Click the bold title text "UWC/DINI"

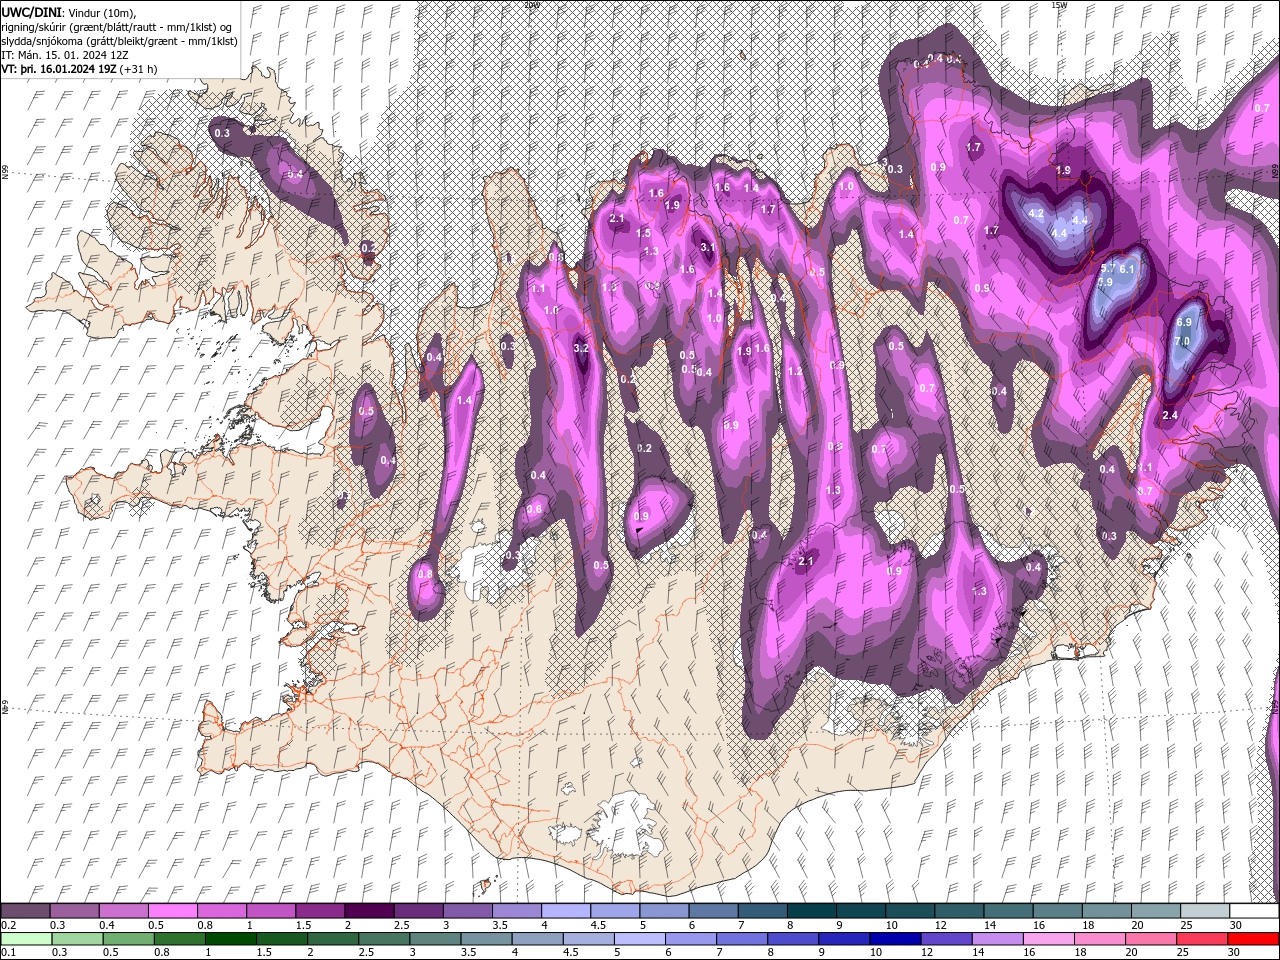(x=31, y=12)
